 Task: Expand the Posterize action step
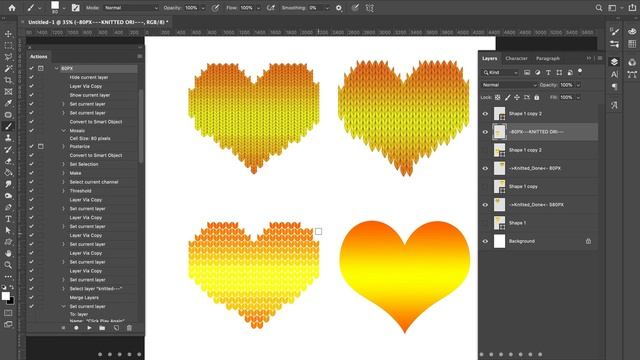(x=63, y=146)
